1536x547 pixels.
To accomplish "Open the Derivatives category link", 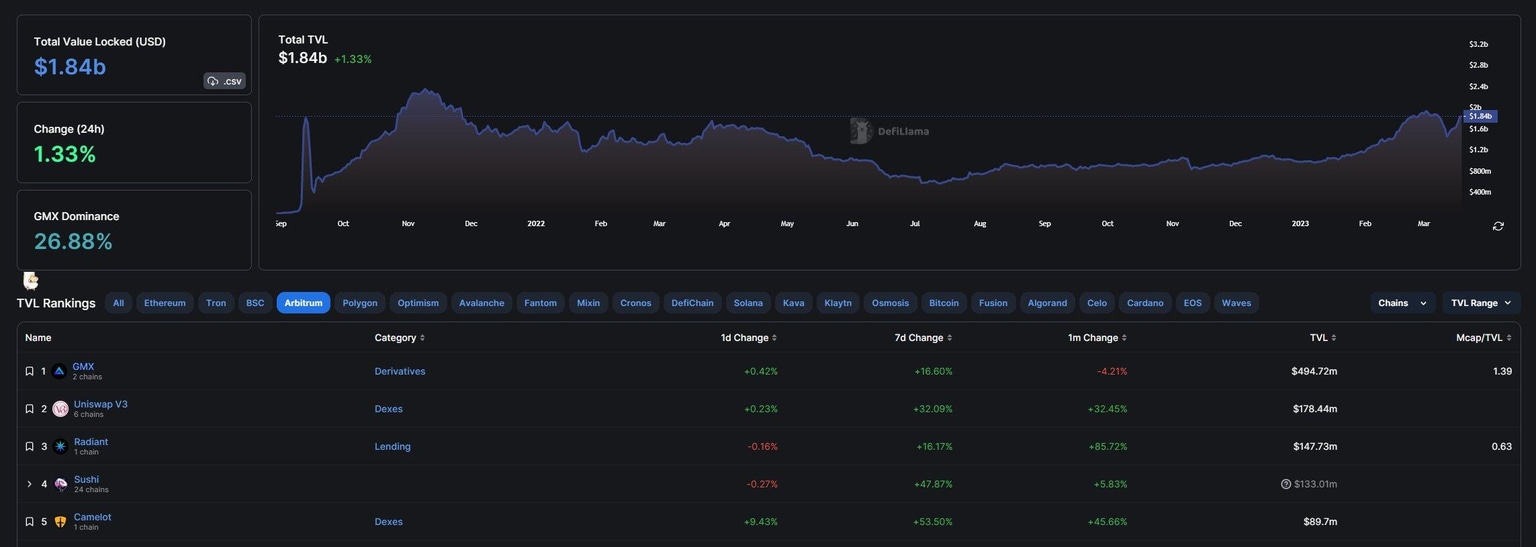I will coord(400,371).
